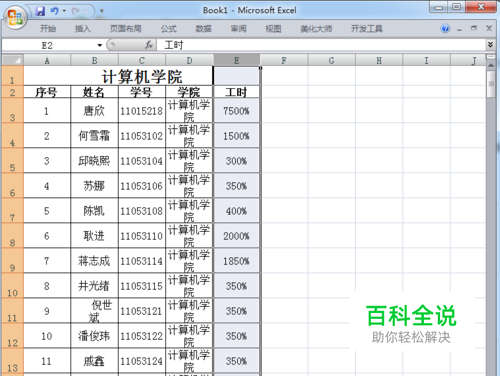Save the workbook with the floppy icon
500x376 pixels.
click(x=40, y=11)
